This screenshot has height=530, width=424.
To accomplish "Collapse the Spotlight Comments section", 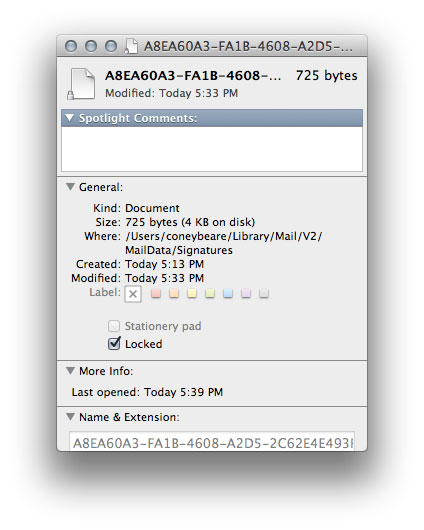I will pos(70,118).
